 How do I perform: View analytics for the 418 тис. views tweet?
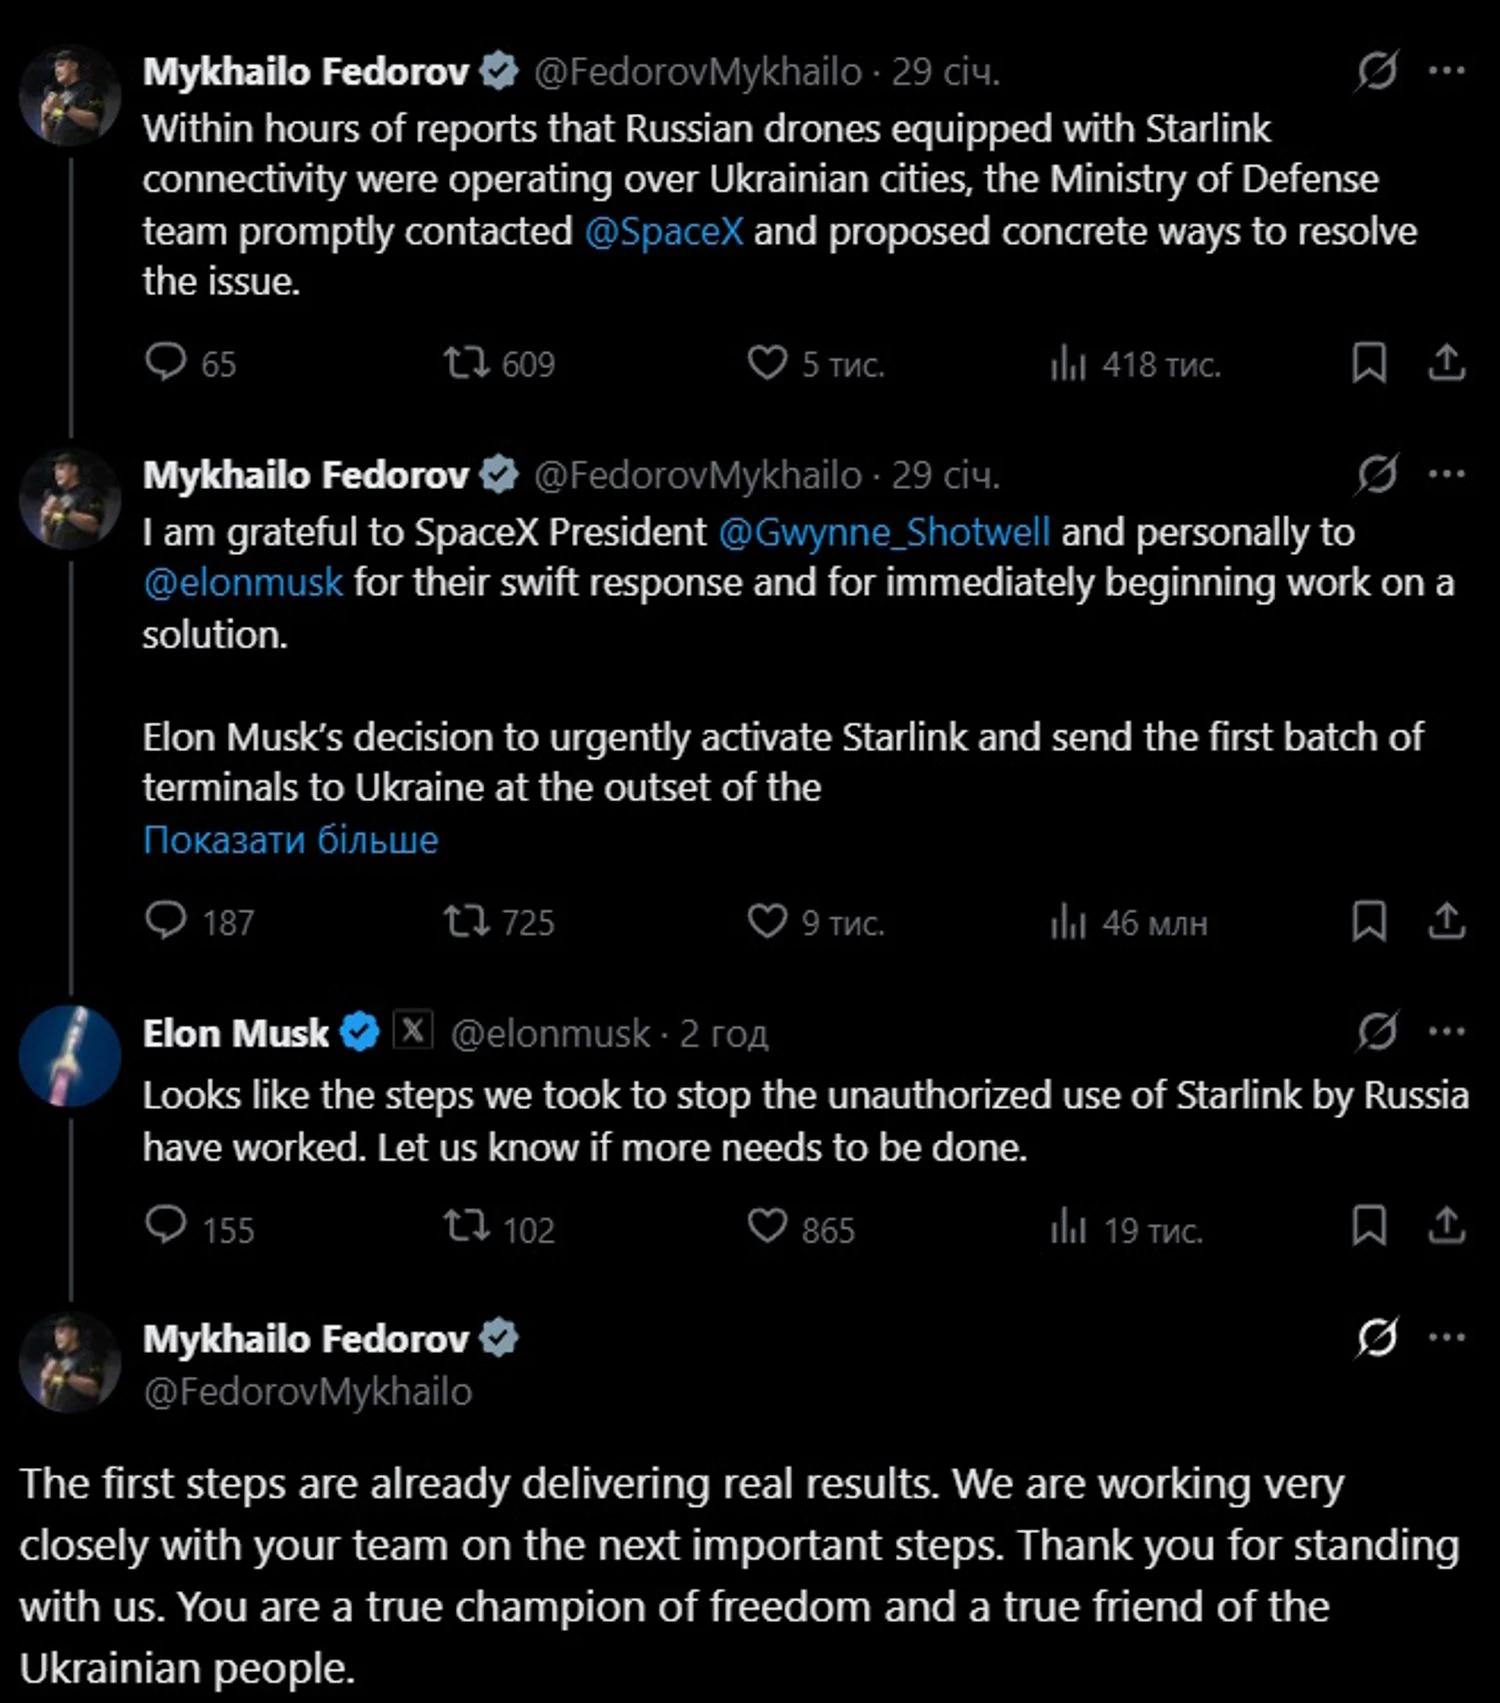tap(1068, 363)
